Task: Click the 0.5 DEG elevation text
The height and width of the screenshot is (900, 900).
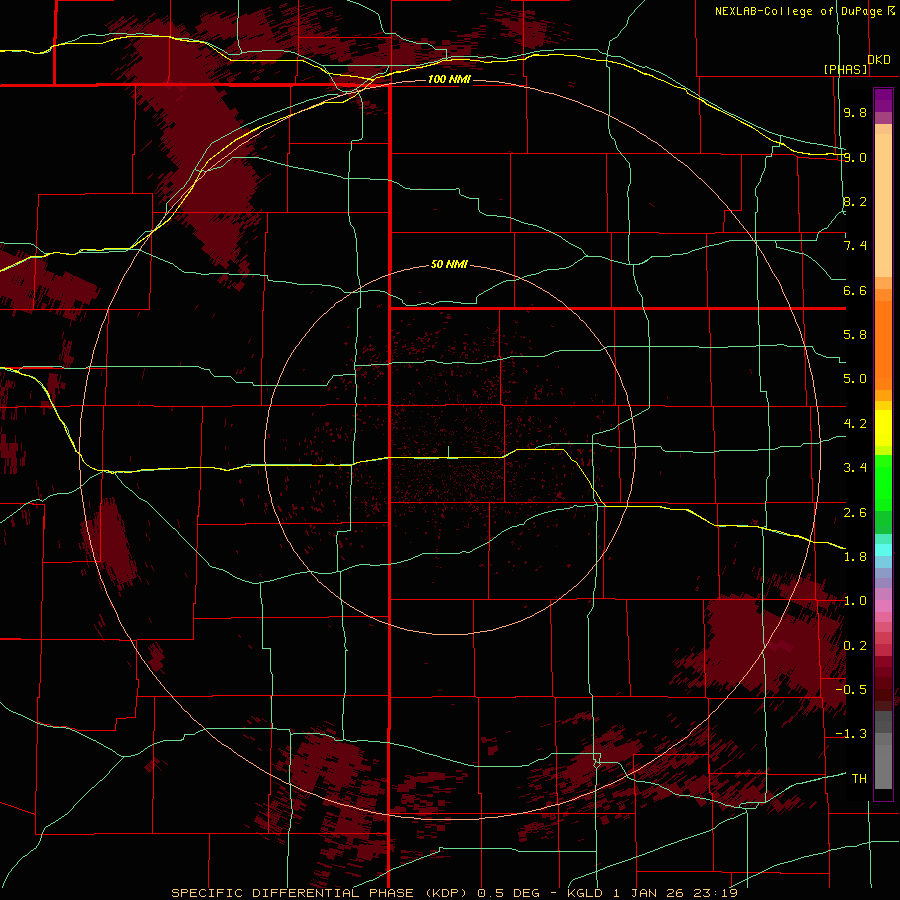Action: click(509, 893)
